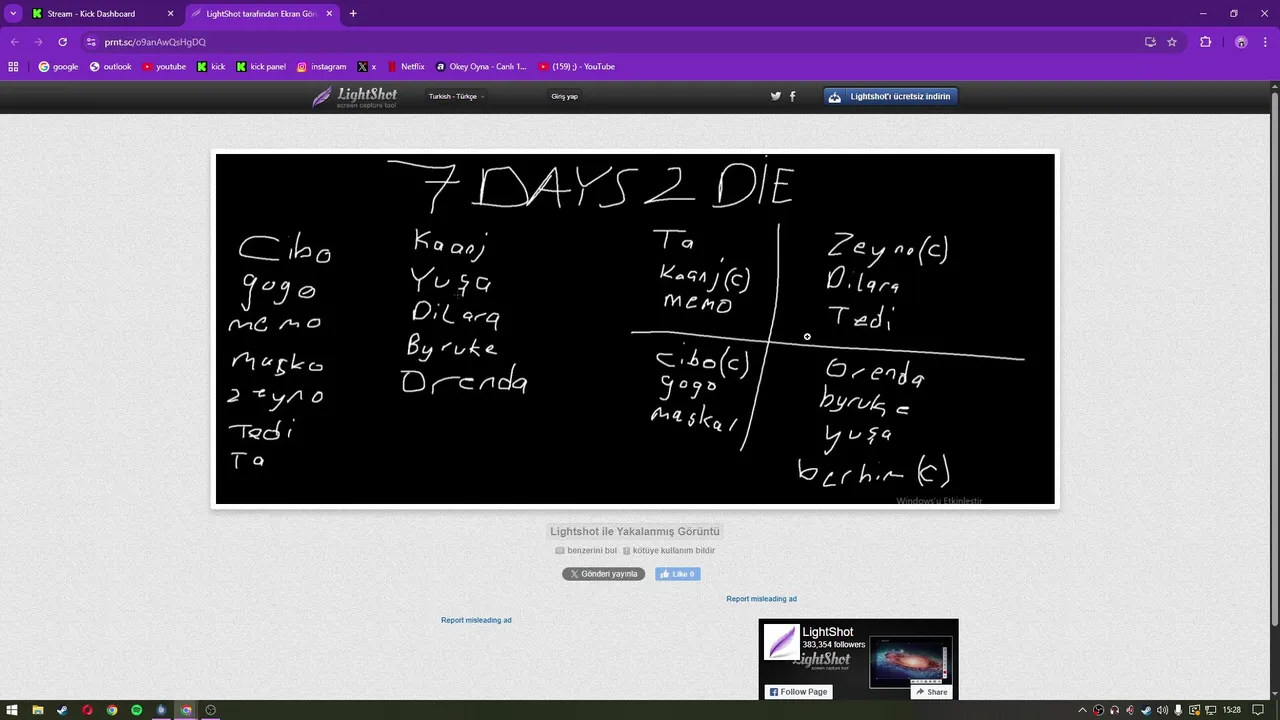The height and width of the screenshot is (720, 1280).
Task: Show hidden system tray icons
Action: [1082, 710]
